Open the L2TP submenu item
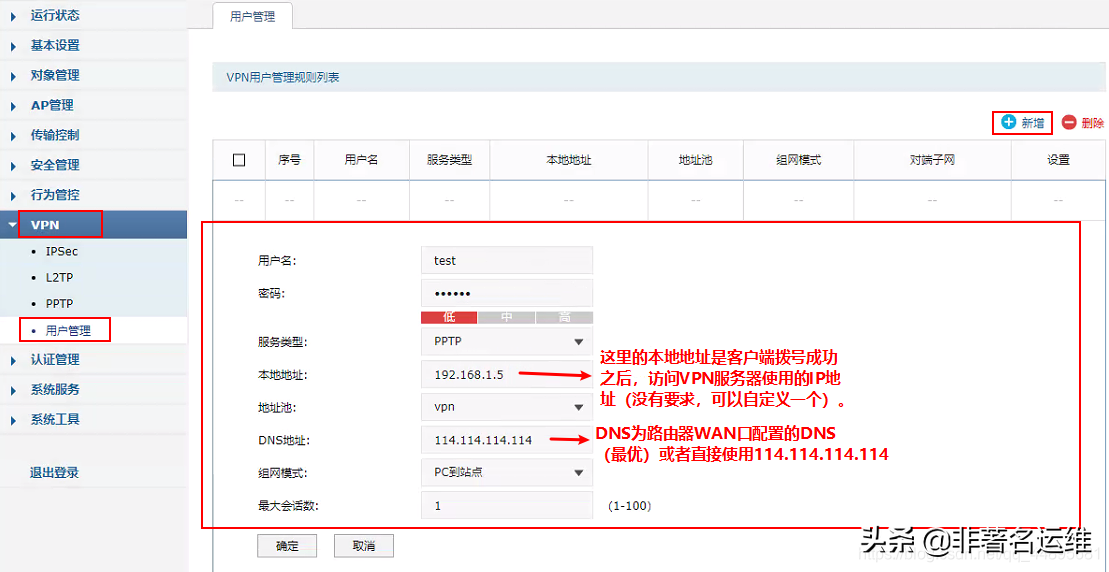Viewport: 1109px width, 572px height. (x=59, y=277)
